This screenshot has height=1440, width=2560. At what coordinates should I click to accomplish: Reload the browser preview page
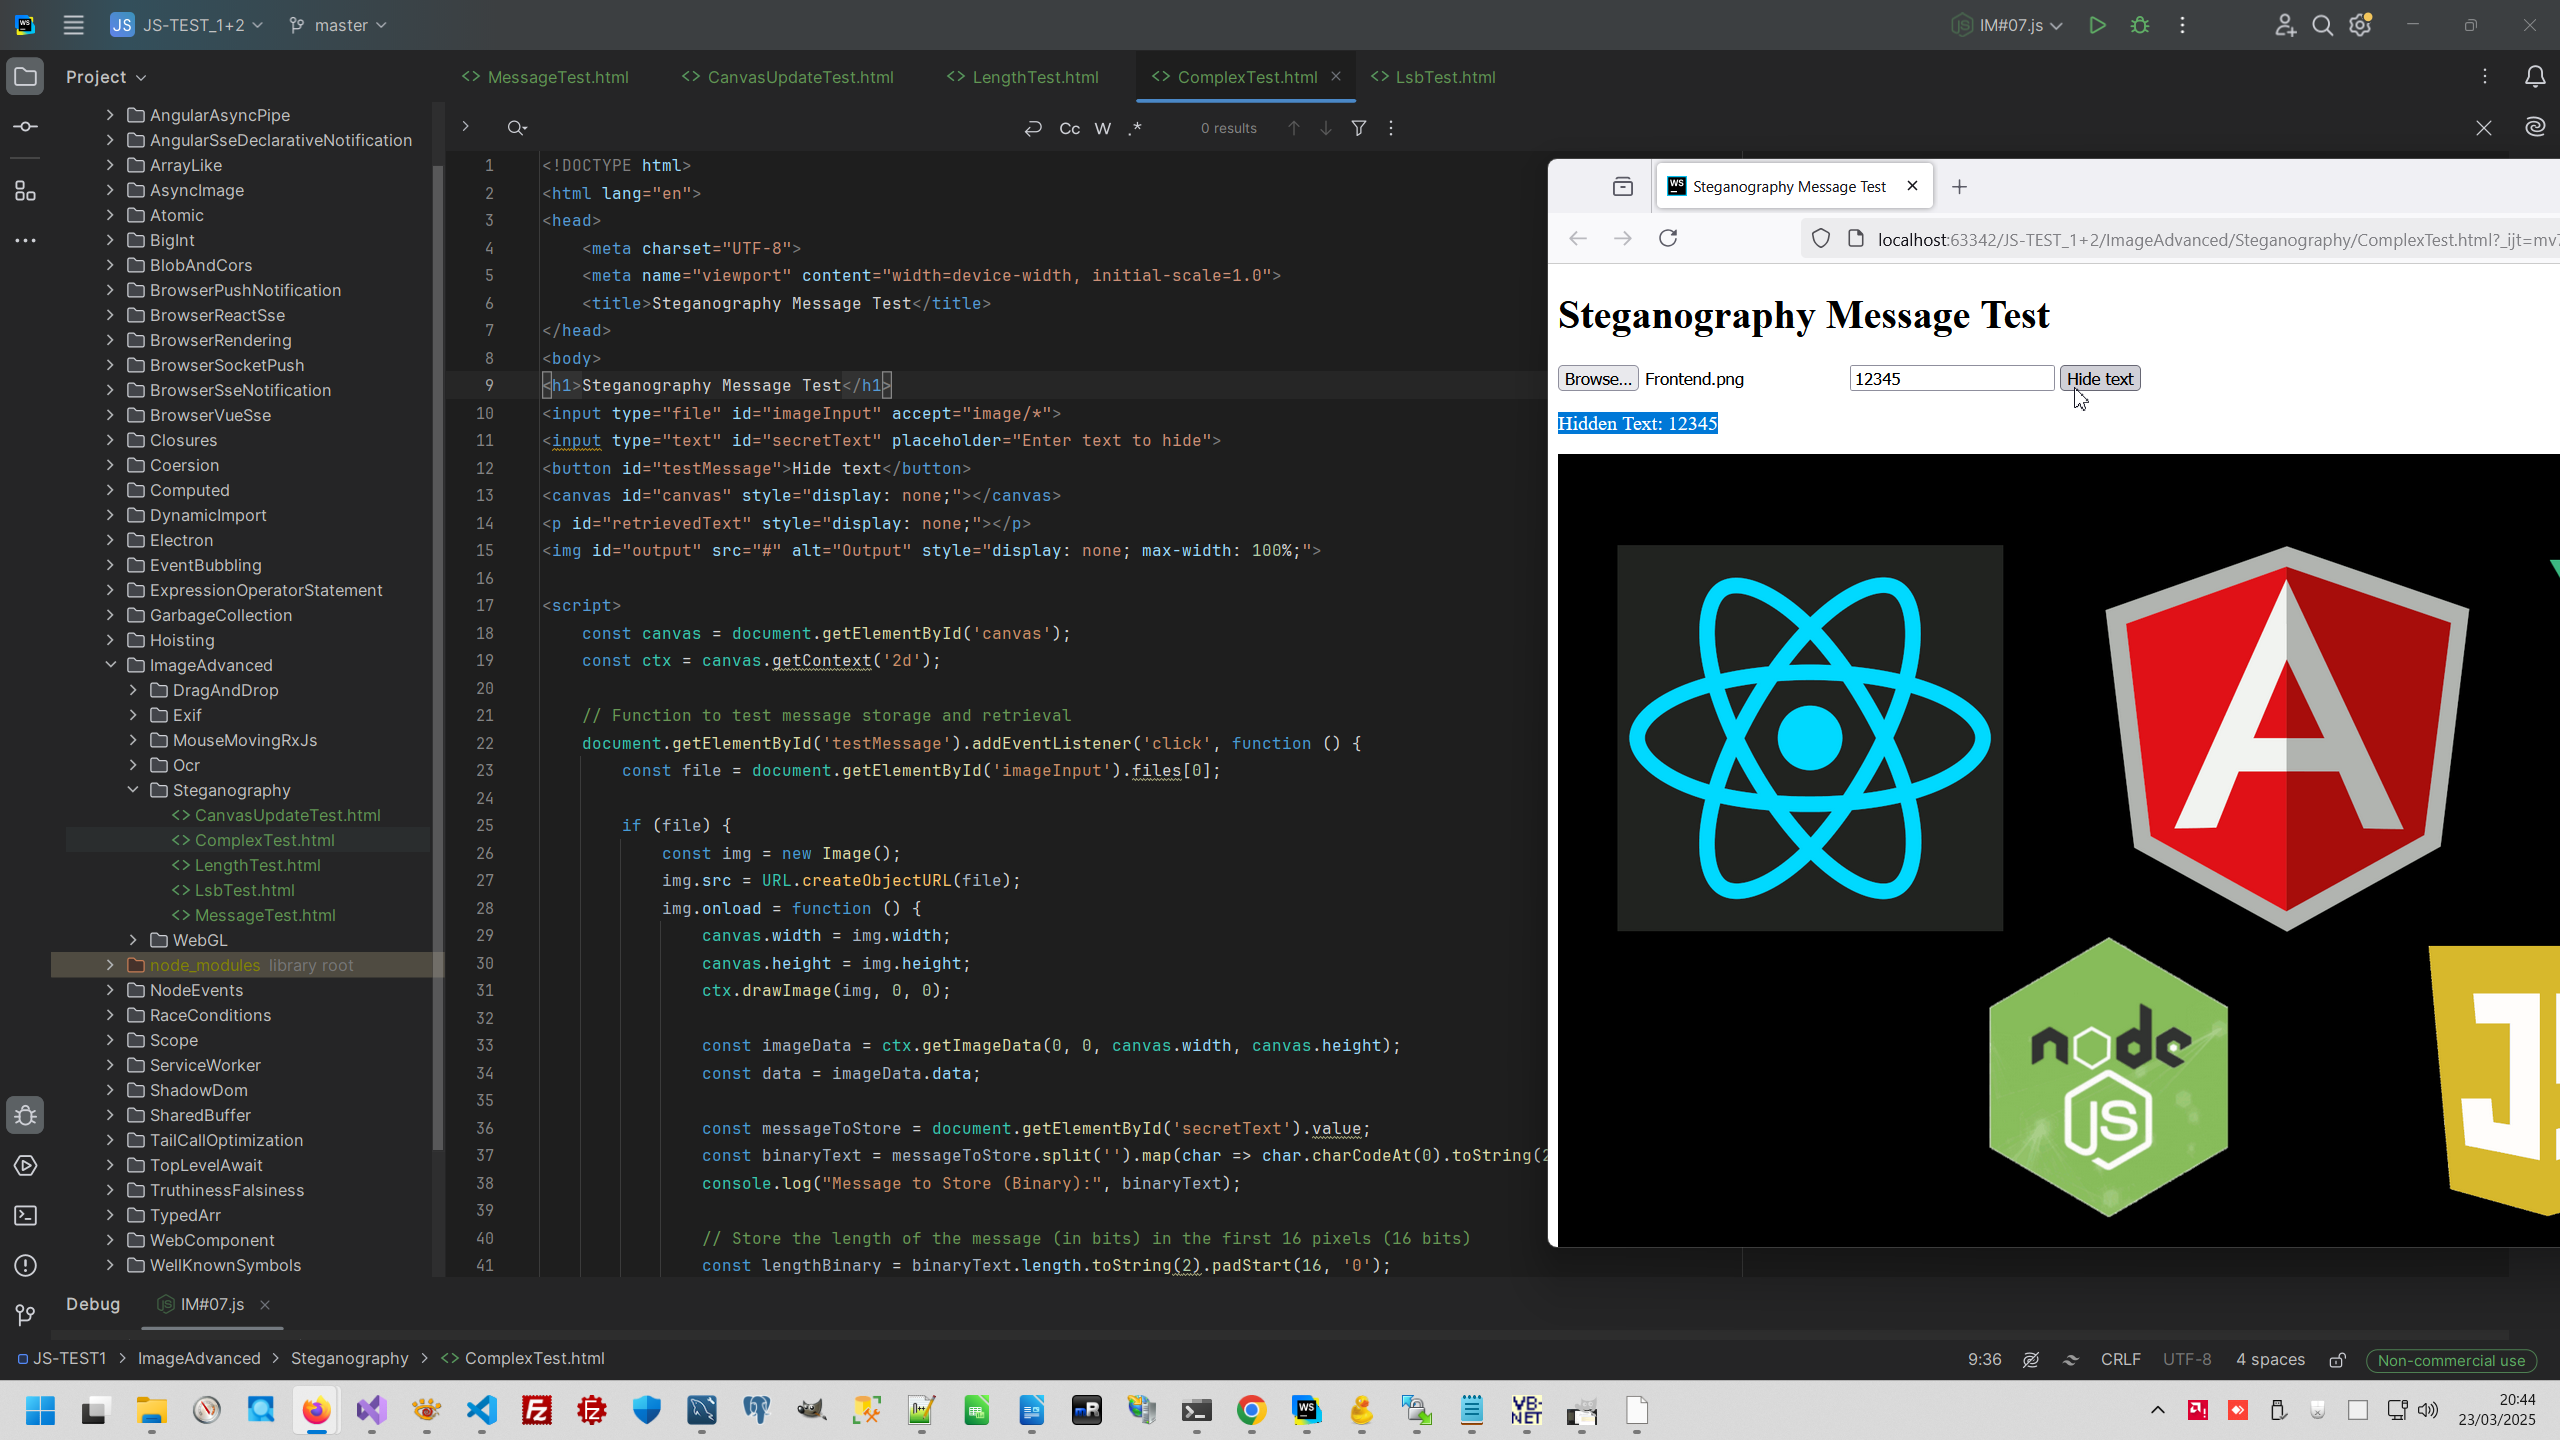[1668, 238]
